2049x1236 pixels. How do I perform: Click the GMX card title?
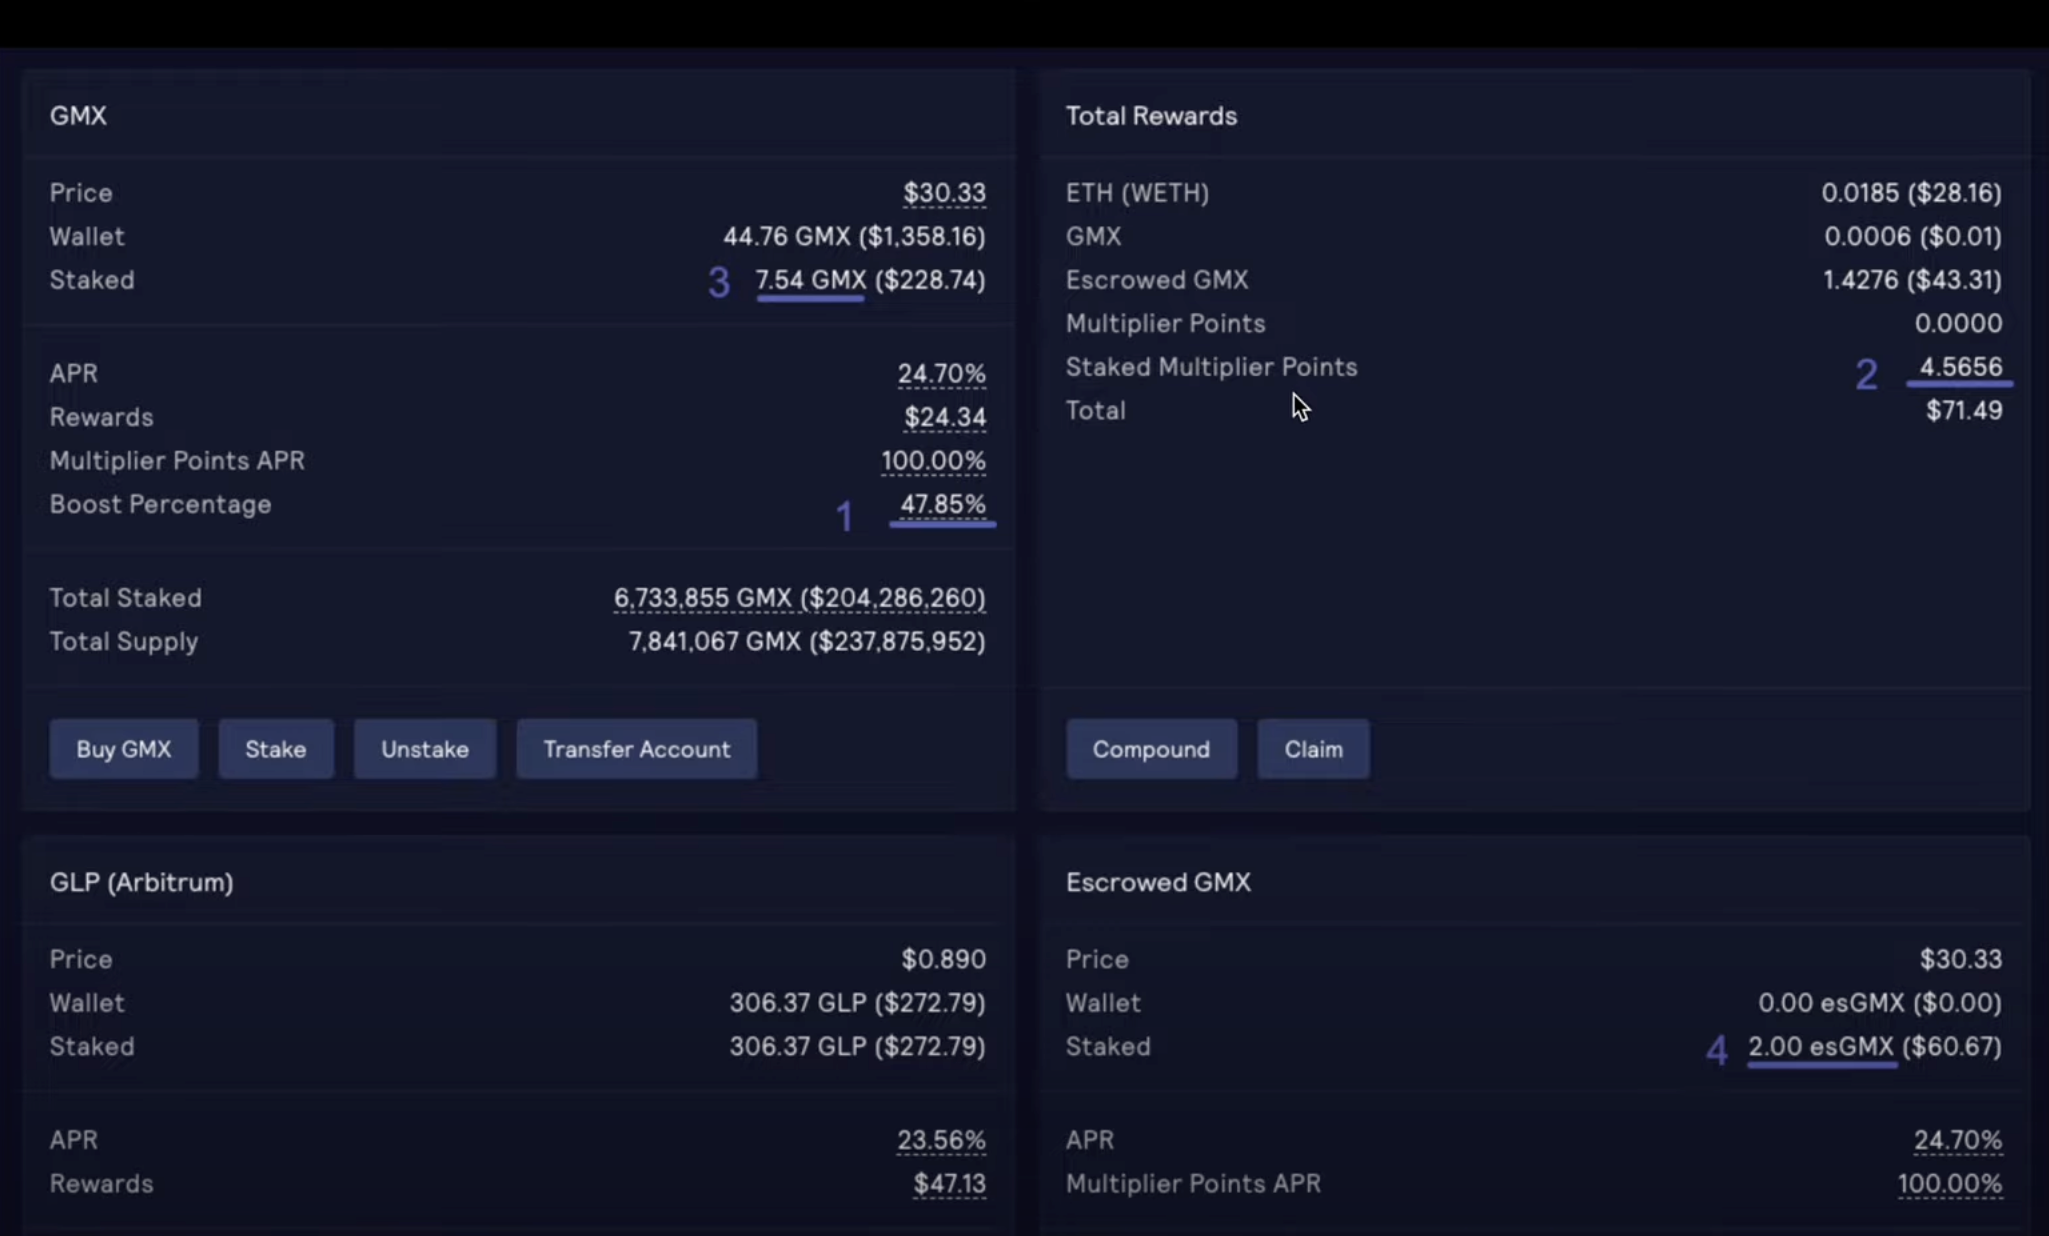pos(78,116)
